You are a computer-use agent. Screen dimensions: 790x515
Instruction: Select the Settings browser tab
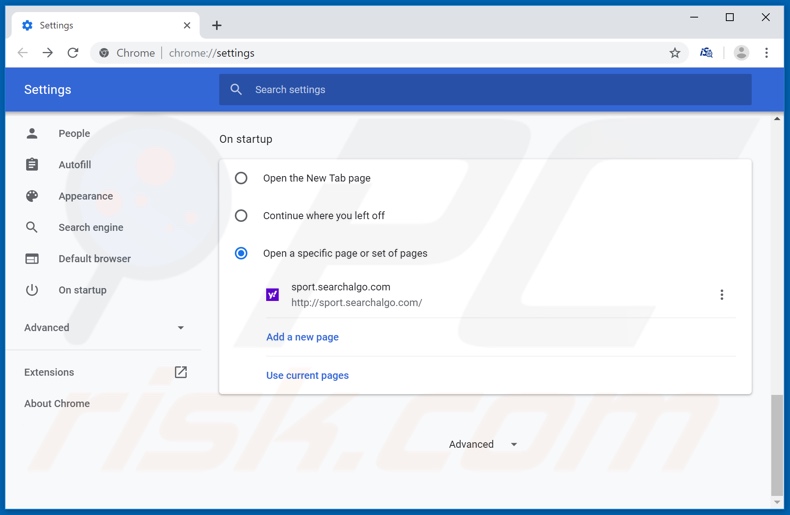(105, 25)
